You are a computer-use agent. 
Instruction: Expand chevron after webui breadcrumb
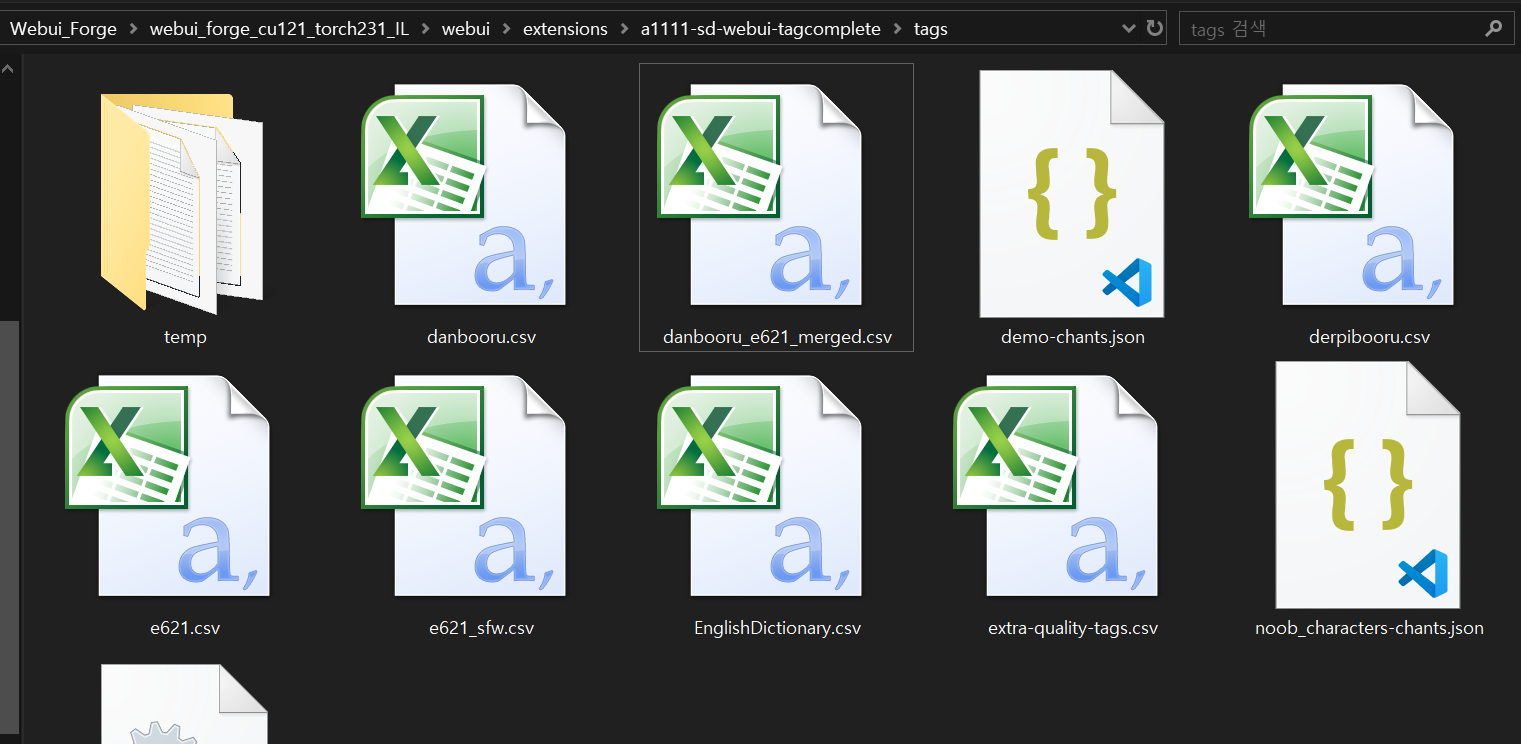click(x=507, y=29)
